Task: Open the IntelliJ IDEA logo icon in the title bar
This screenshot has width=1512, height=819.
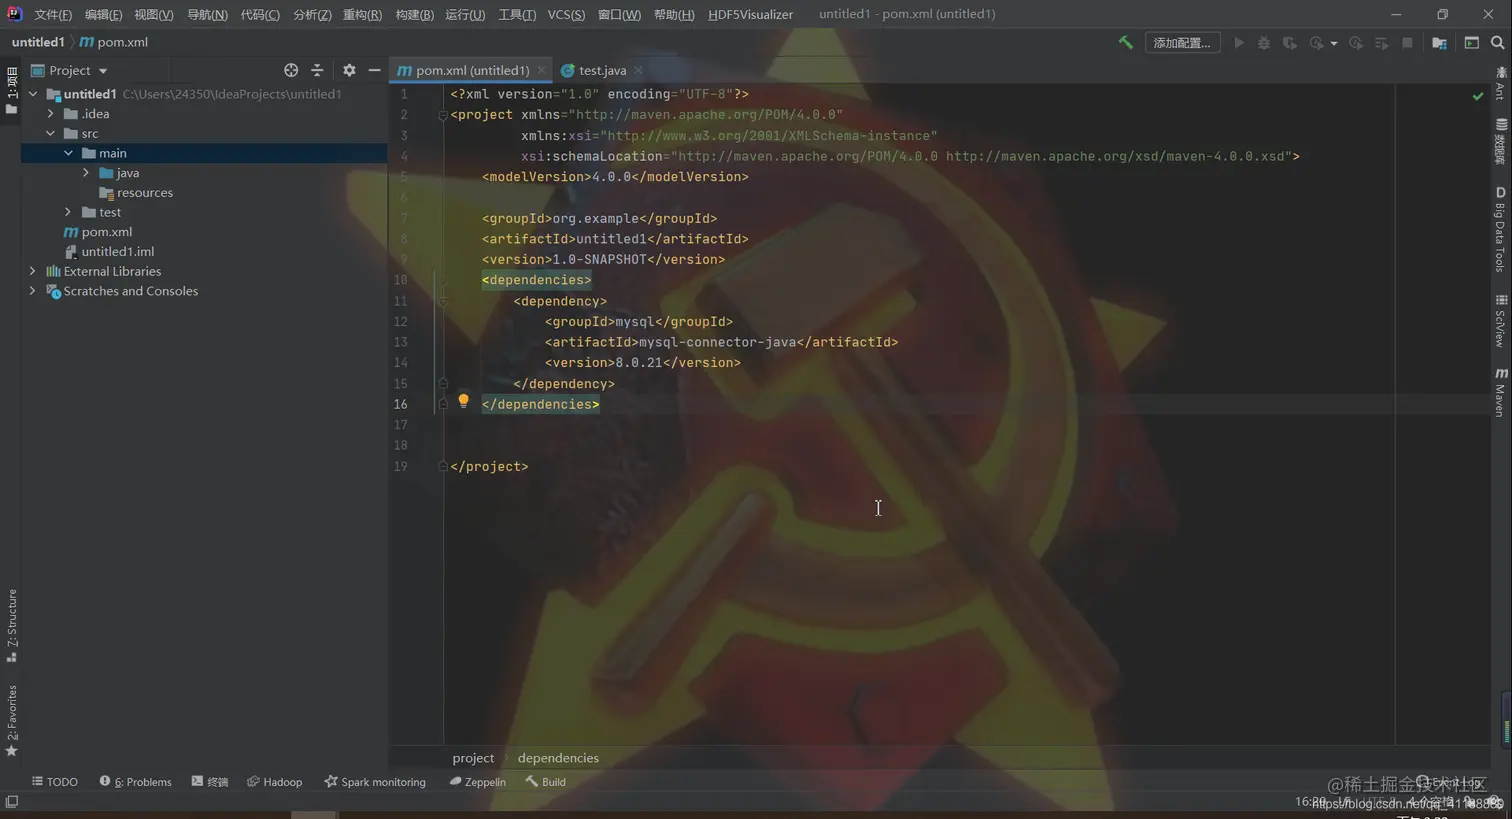Action: (14, 13)
